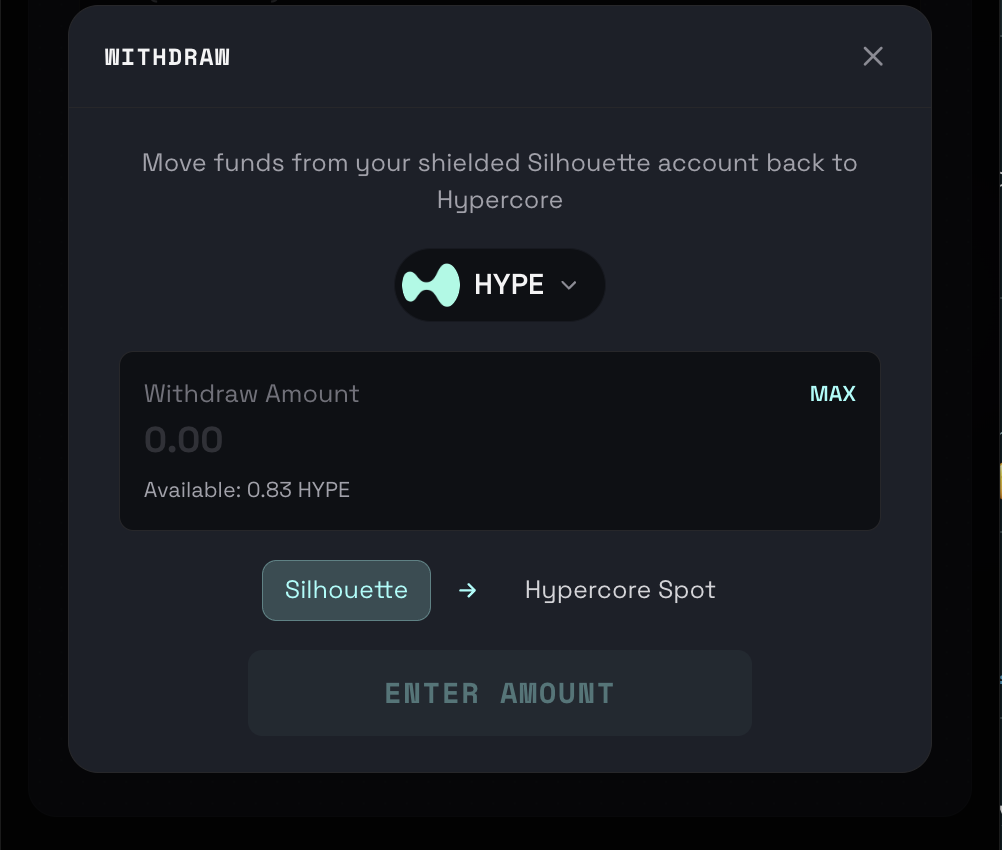This screenshot has height=850, width=1002.
Task: Click the HYPE token logo icon
Action: [431, 285]
